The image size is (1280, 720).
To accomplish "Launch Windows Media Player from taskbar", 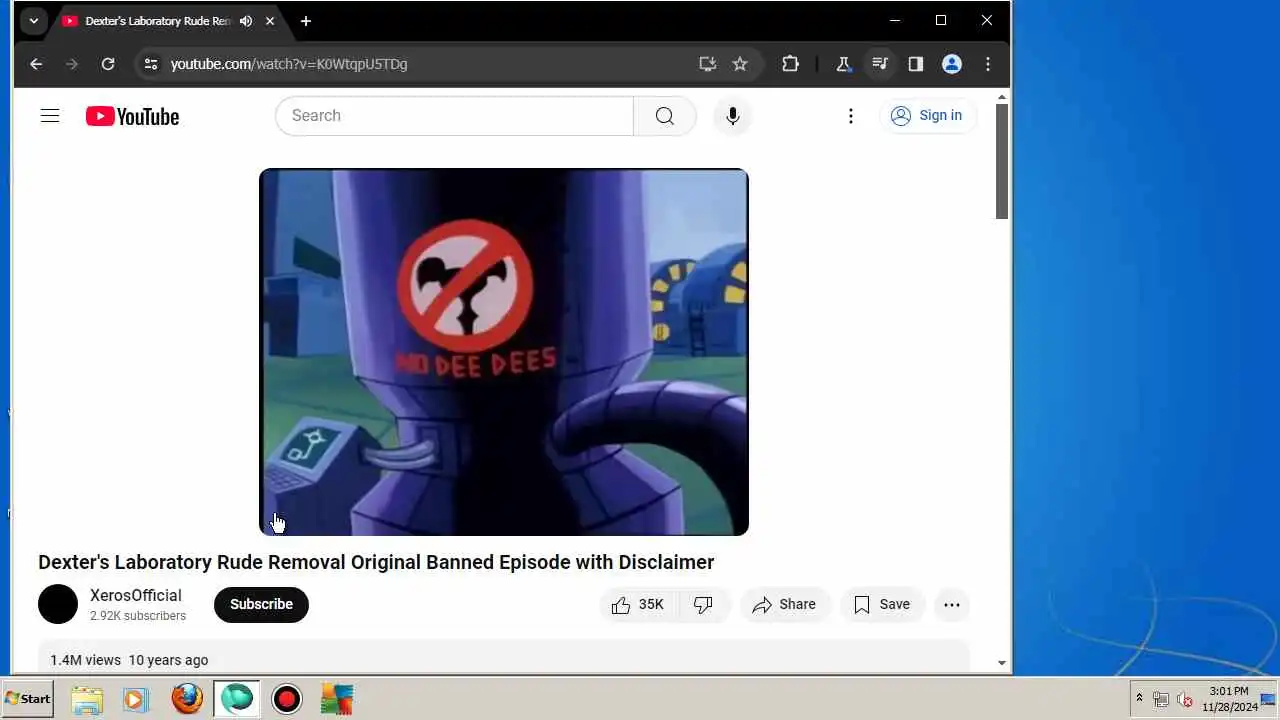I will (136, 699).
